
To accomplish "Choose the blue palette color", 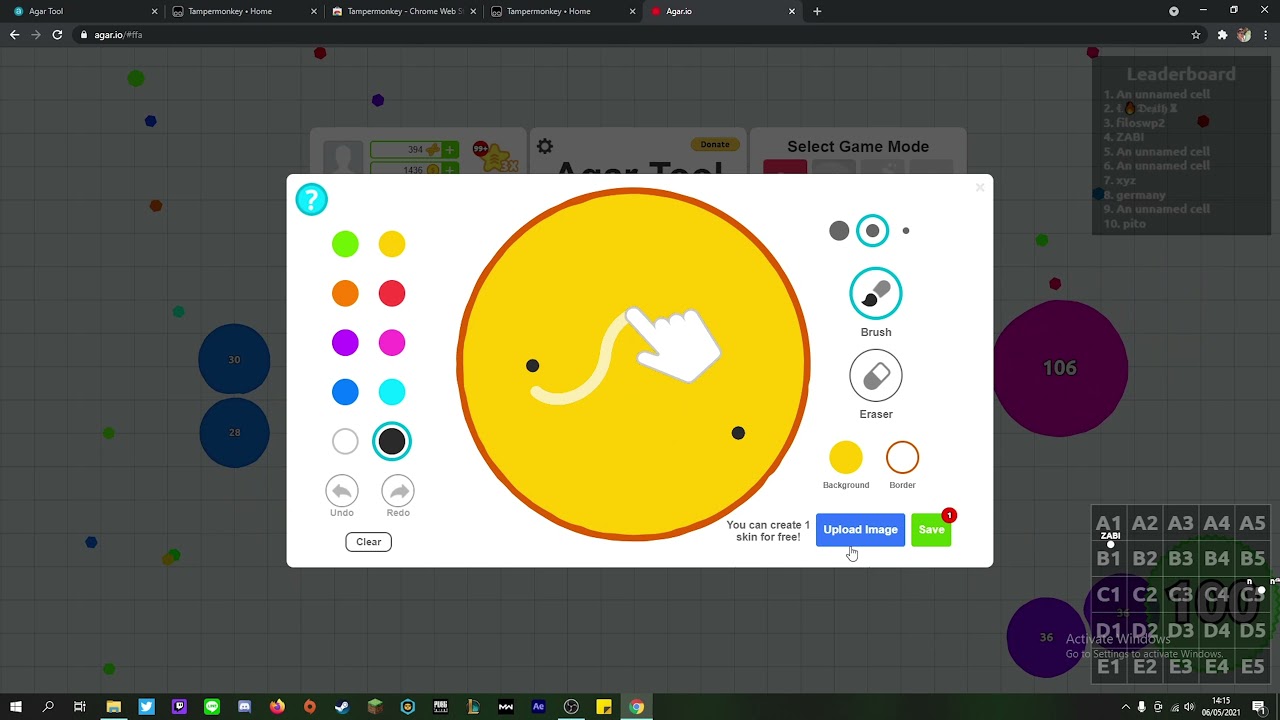I will (345, 392).
